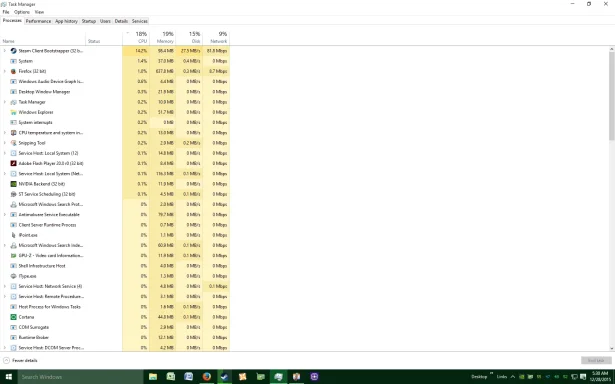Open the View menu
The height and width of the screenshot is (384, 615).
click(39, 12)
